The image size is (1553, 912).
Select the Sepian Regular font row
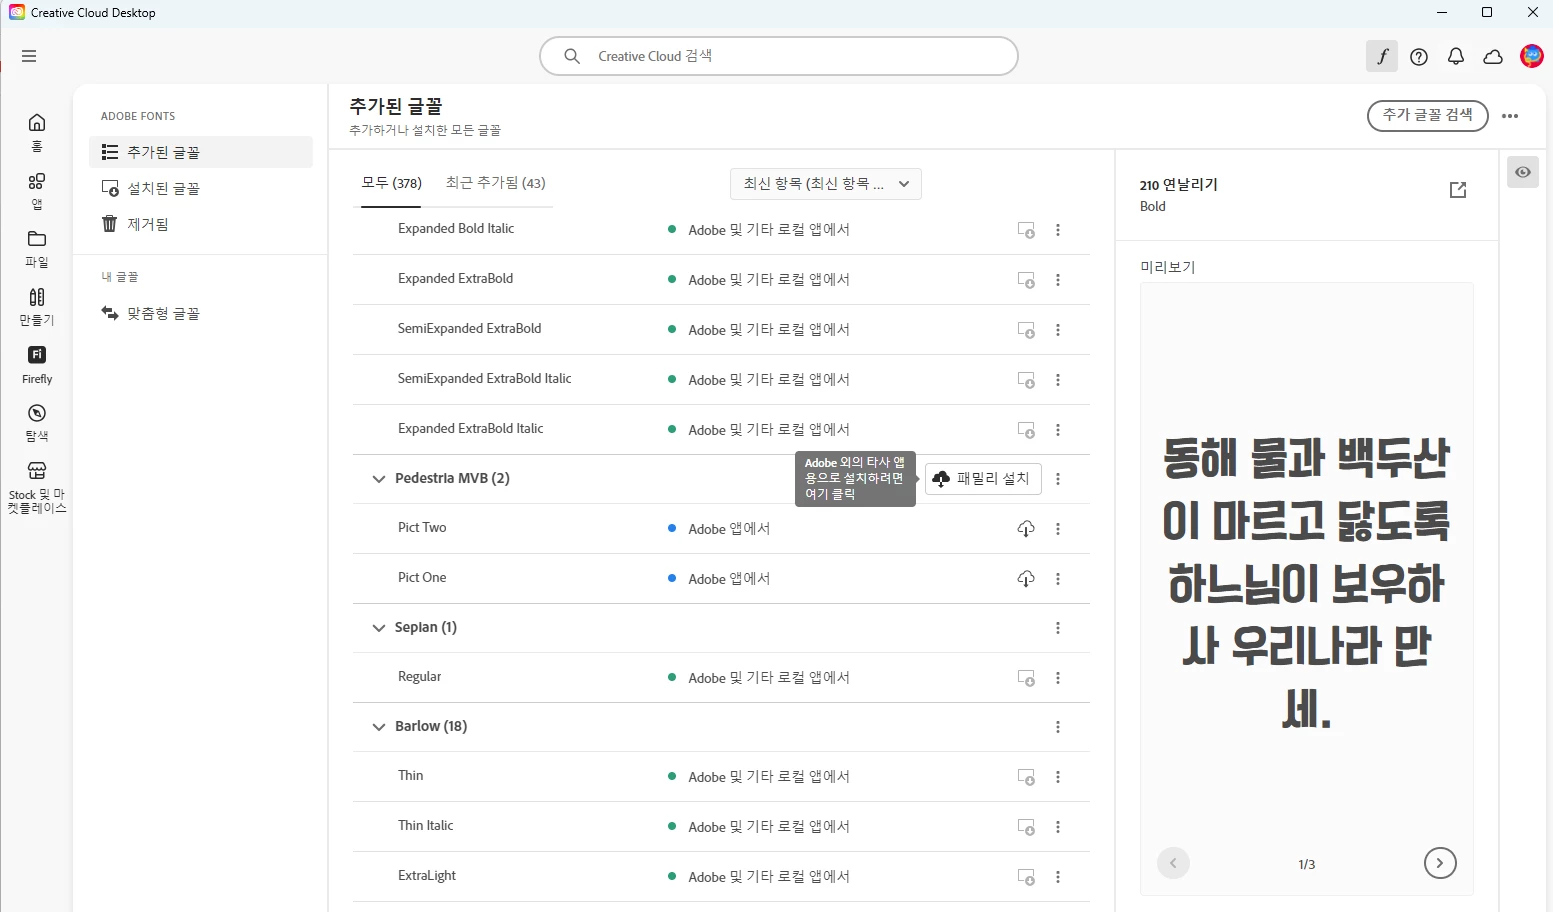click(721, 677)
